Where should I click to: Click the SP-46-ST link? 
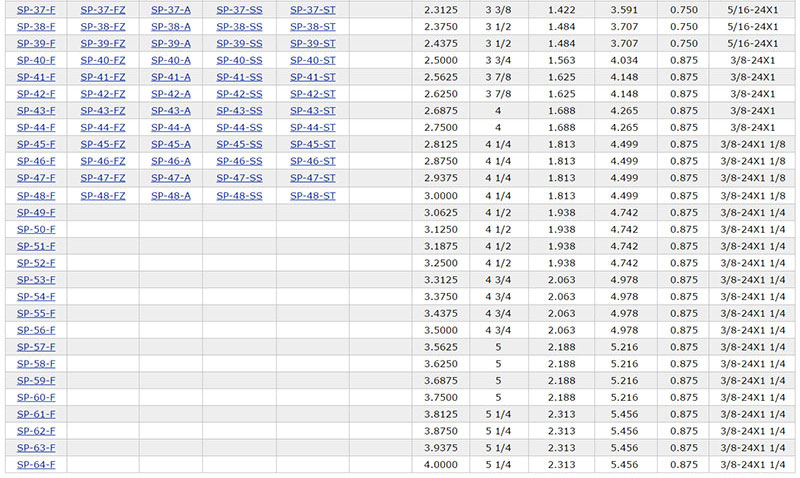point(312,162)
